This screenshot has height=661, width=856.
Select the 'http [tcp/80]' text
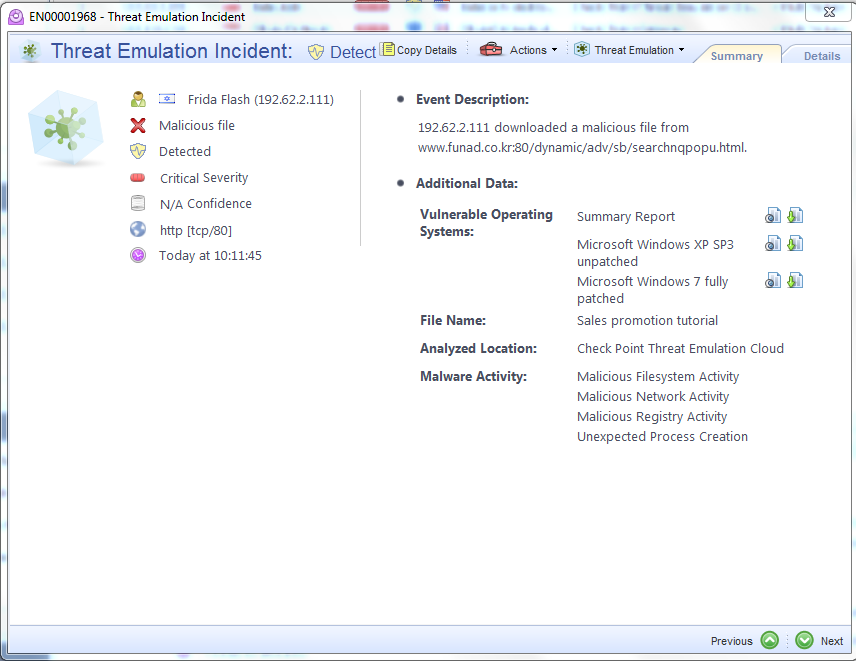(x=195, y=230)
